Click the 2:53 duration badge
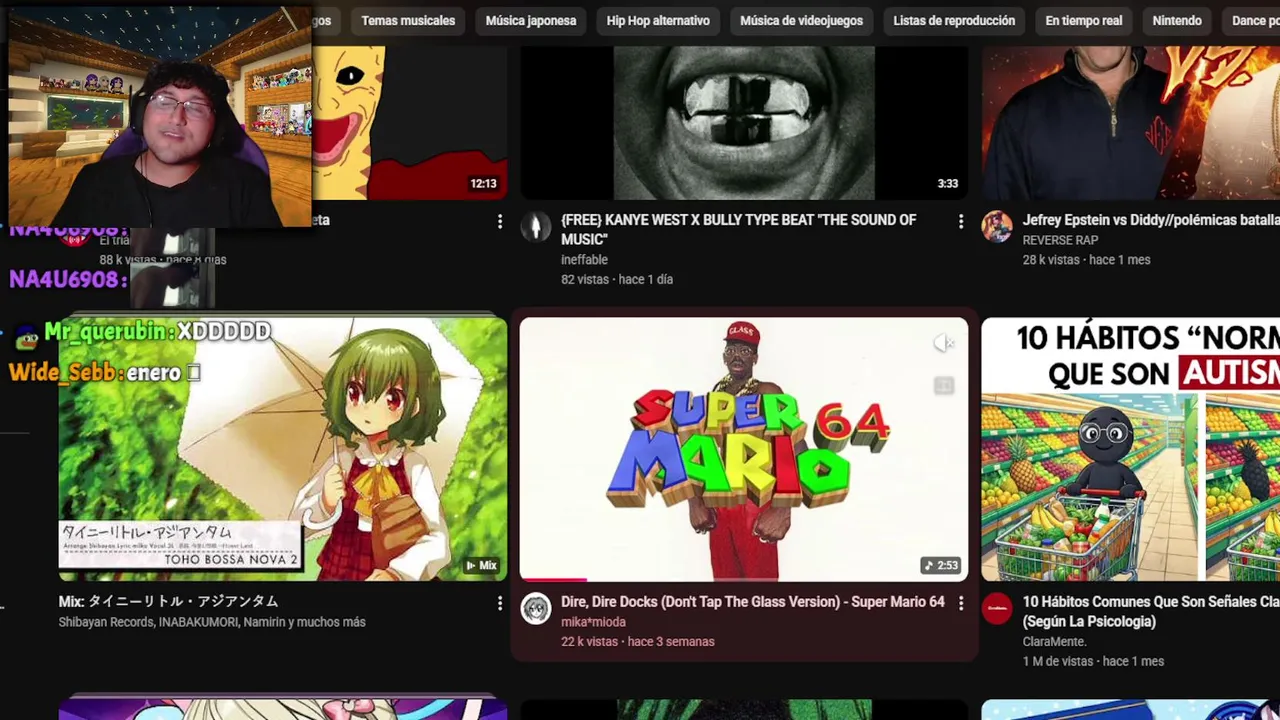The width and height of the screenshot is (1280, 720). coord(941,565)
